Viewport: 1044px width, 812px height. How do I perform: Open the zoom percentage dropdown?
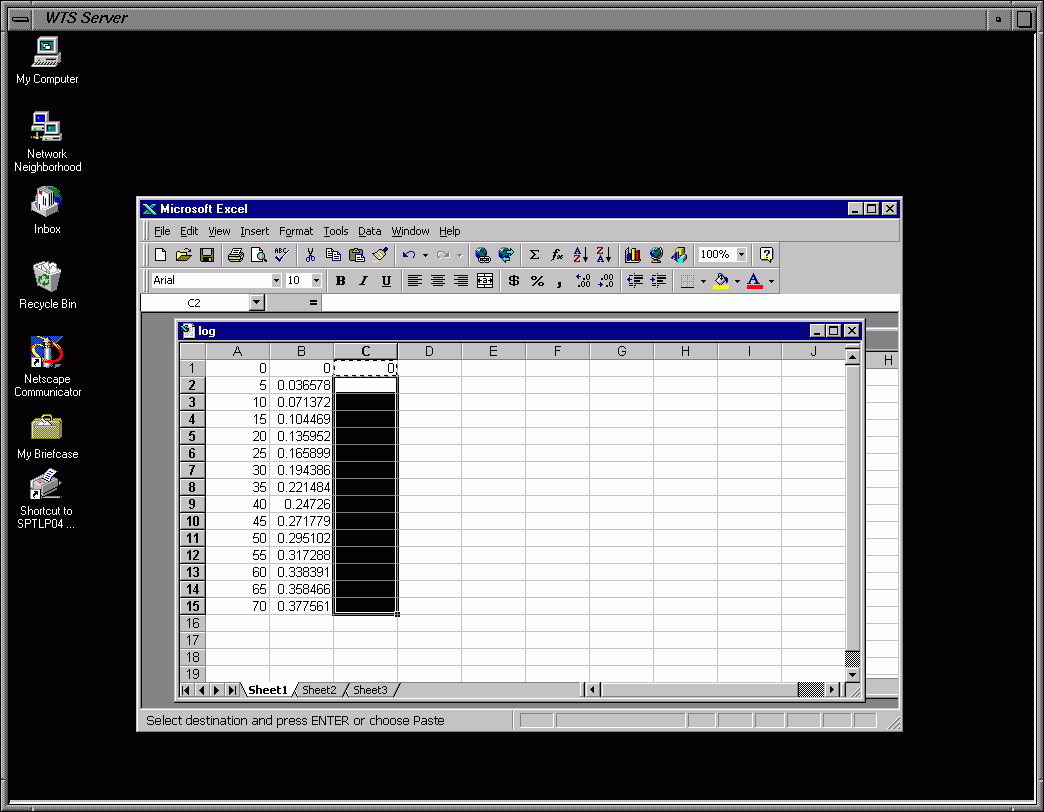coord(741,255)
